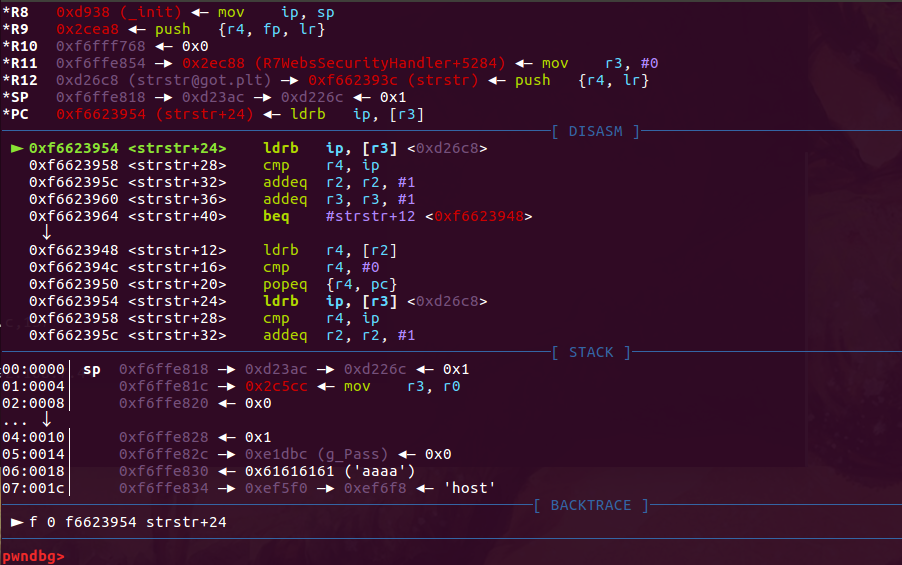Click R8 value 0xd938 (_init)
Image resolution: width=902 pixels, height=565 pixels.
(x=119, y=12)
